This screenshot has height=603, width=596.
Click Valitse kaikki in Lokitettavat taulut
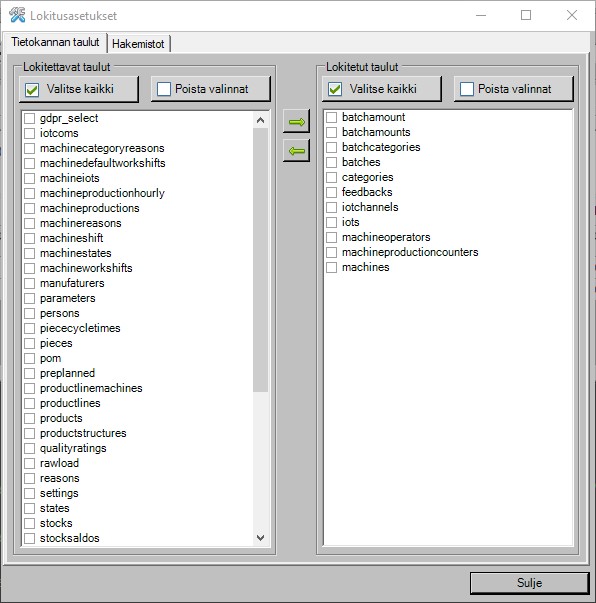(78, 89)
